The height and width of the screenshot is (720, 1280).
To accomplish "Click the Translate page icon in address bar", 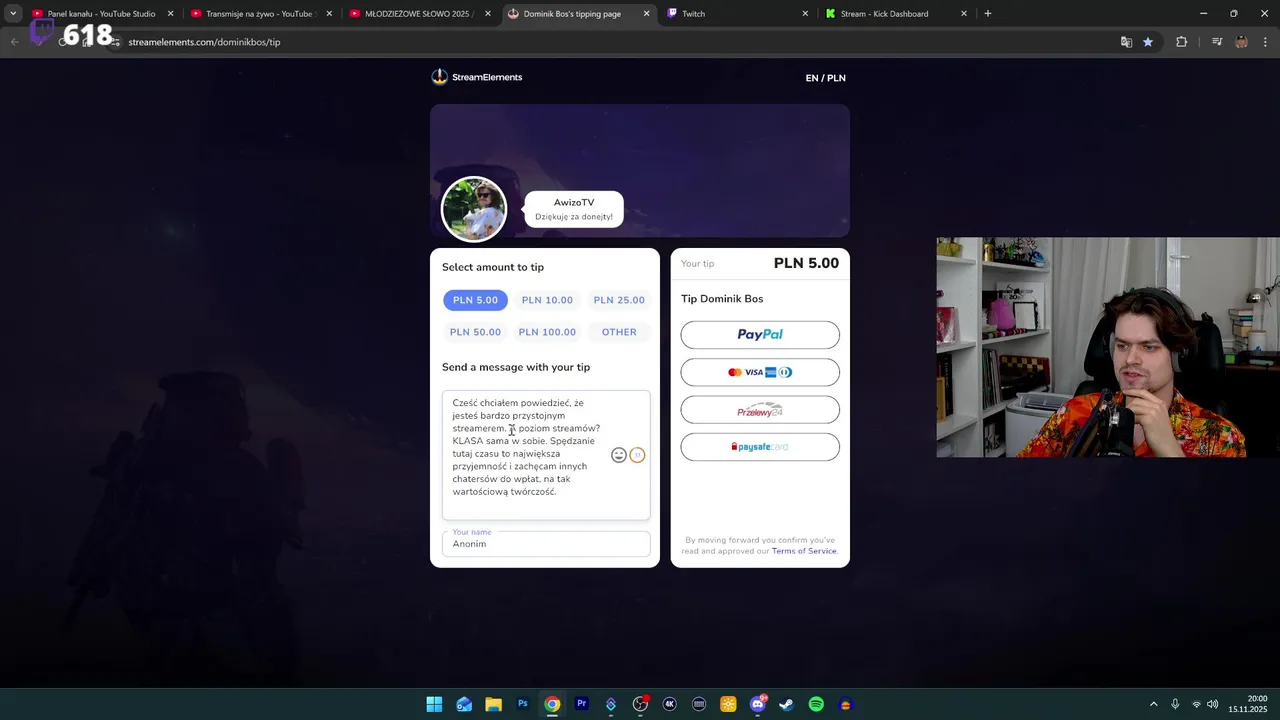I will point(1126,42).
